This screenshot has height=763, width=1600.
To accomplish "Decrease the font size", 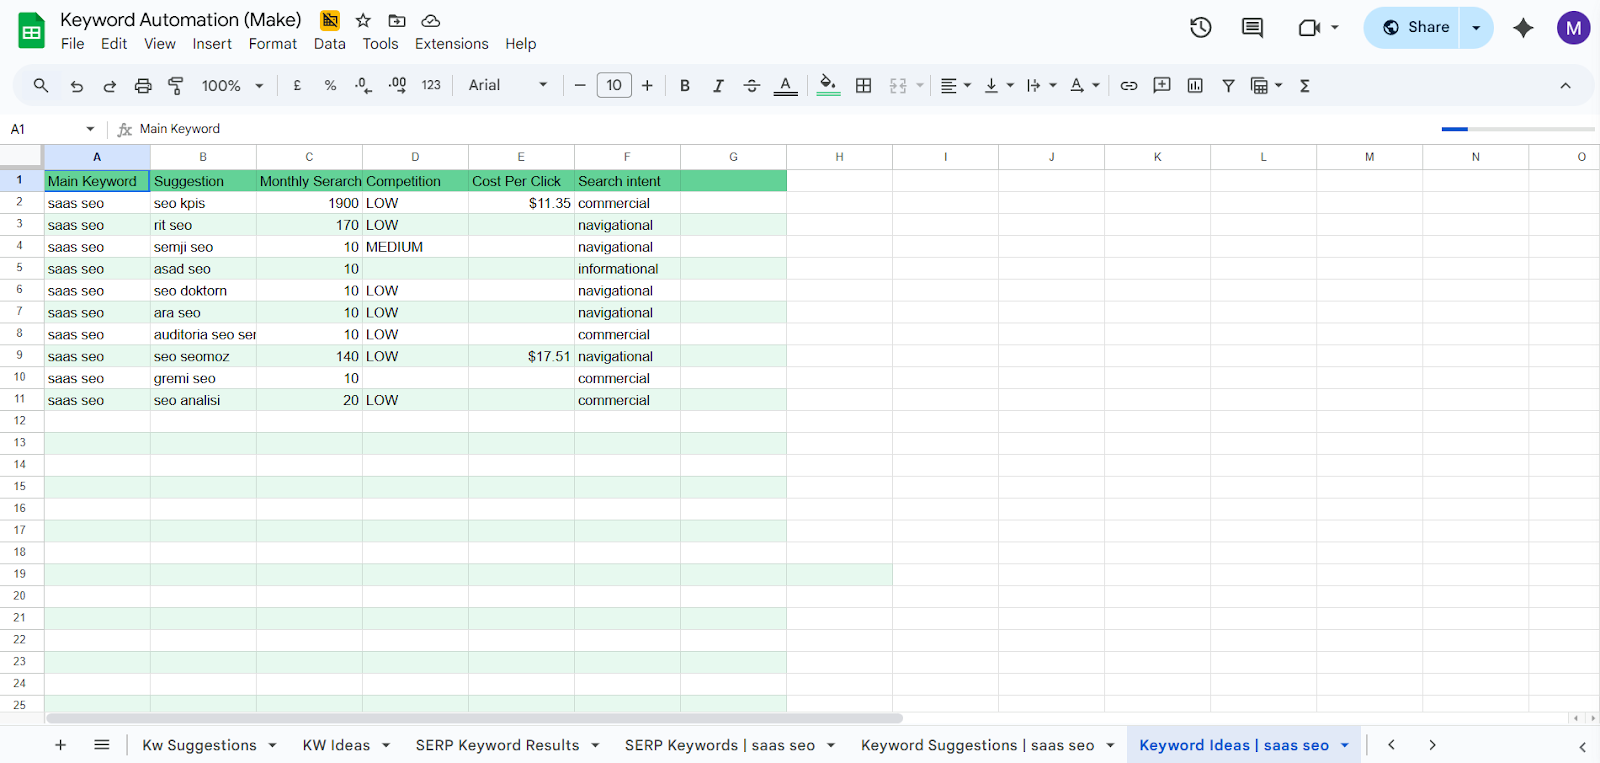I will [x=580, y=86].
